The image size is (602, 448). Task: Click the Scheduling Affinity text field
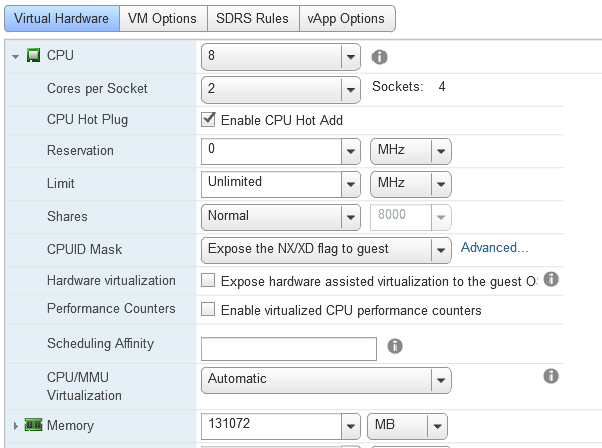289,348
